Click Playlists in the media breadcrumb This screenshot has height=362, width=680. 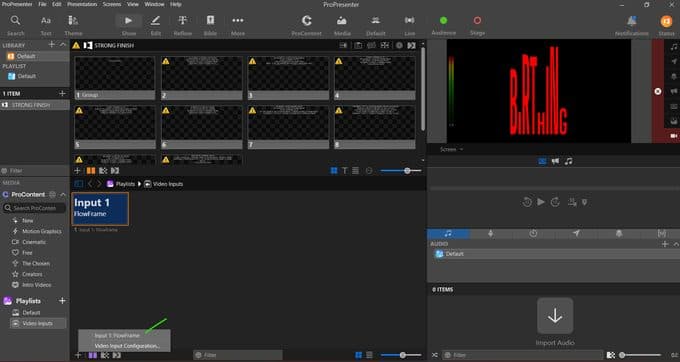(x=125, y=184)
